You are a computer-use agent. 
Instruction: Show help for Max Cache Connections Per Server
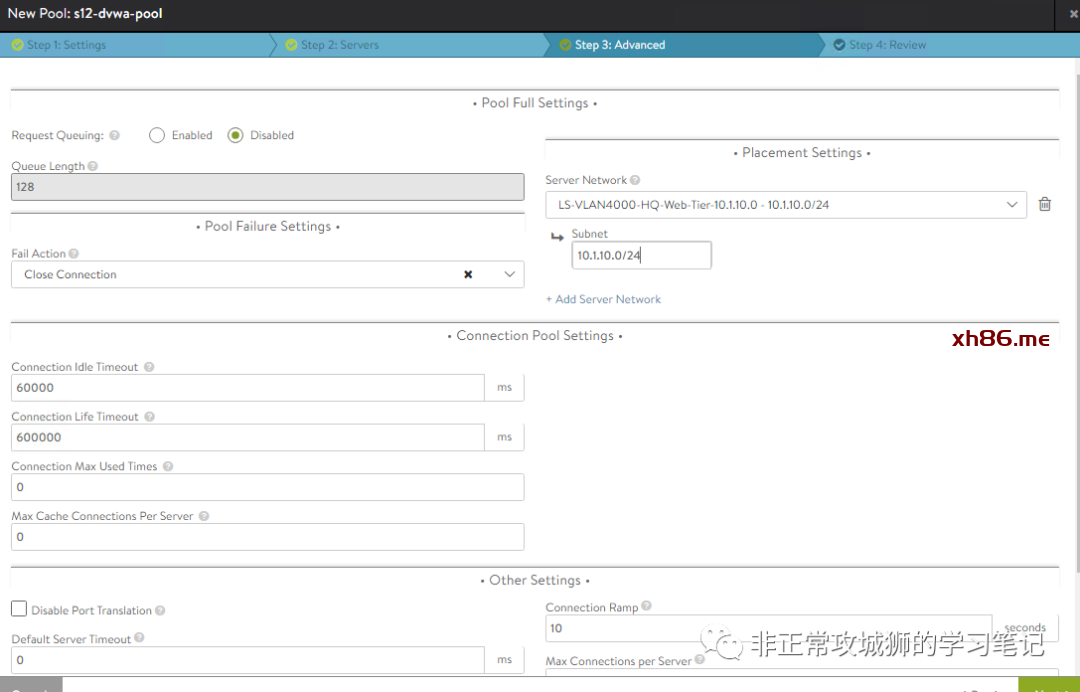click(x=204, y=516)
